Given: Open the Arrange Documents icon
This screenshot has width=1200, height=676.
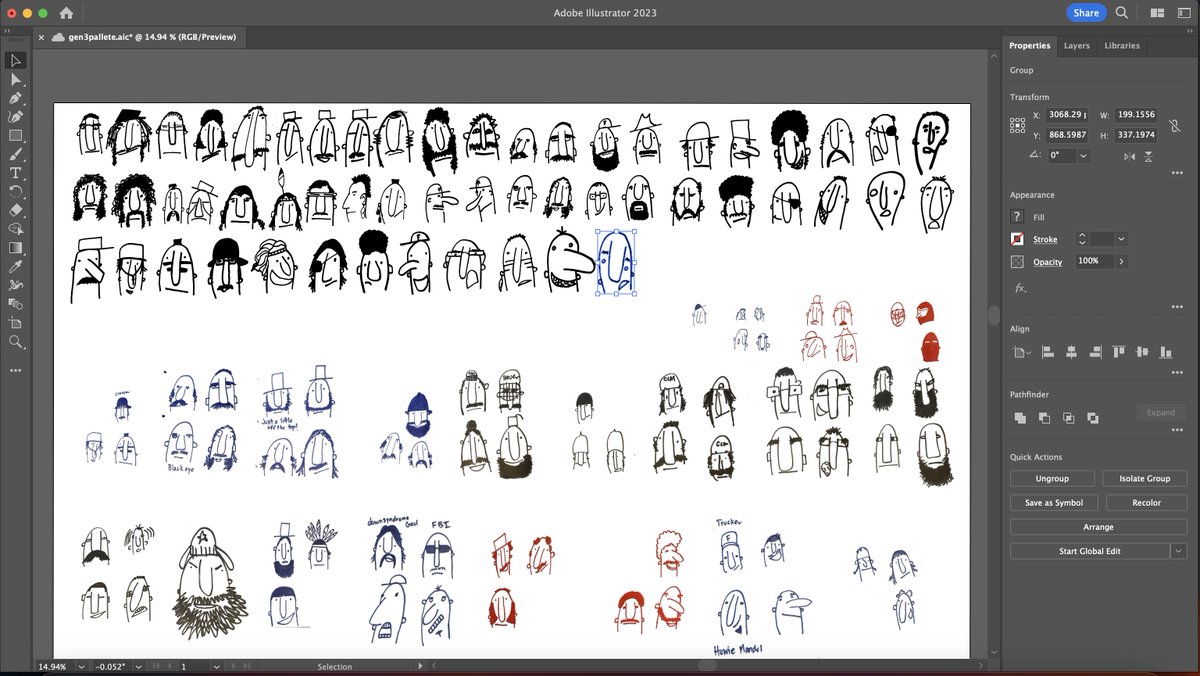Looking at the screenshot, I should pyautogui.click(x=1158, y=13).
